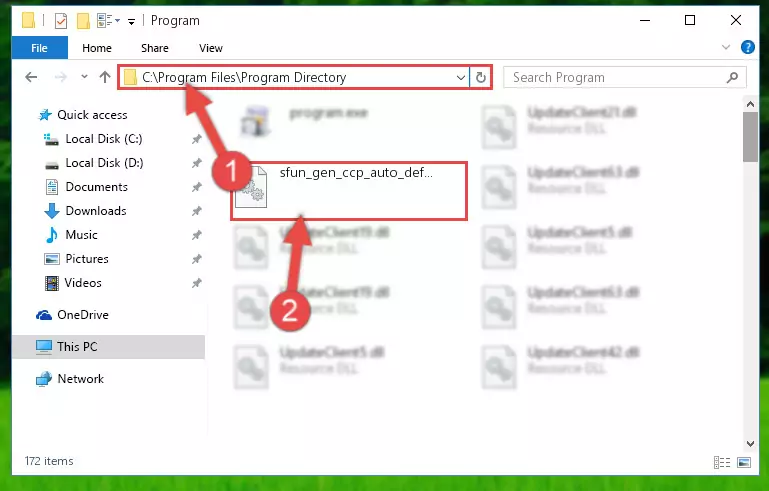
Task: Expand the ribbon with the chevron
Action: click(726, 47)
